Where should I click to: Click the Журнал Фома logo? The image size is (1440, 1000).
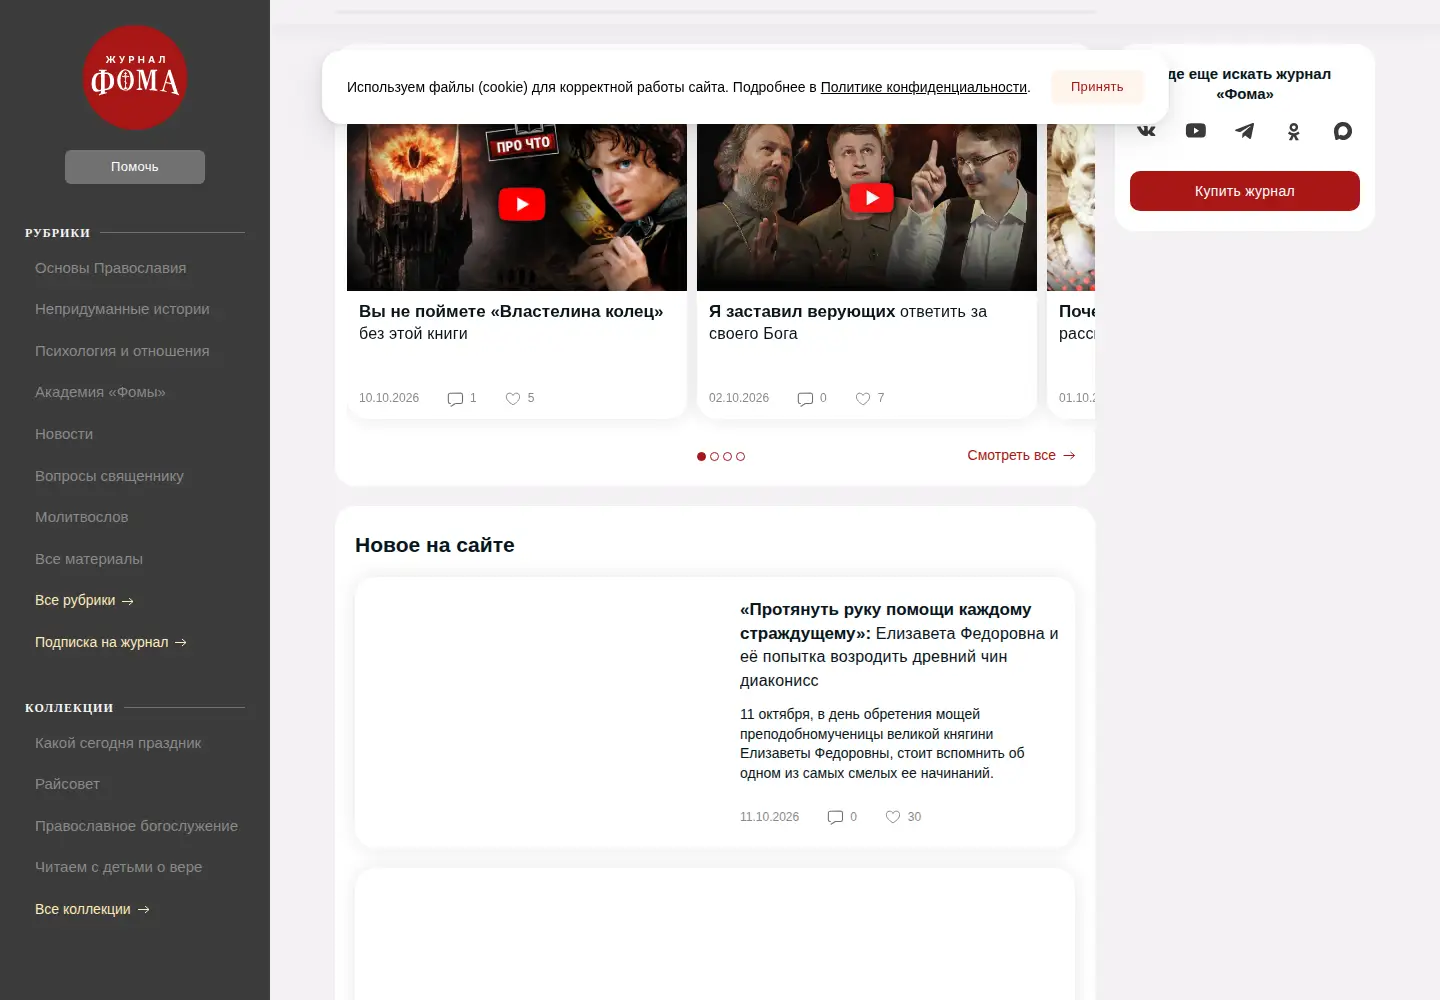[x=135, y=77]
